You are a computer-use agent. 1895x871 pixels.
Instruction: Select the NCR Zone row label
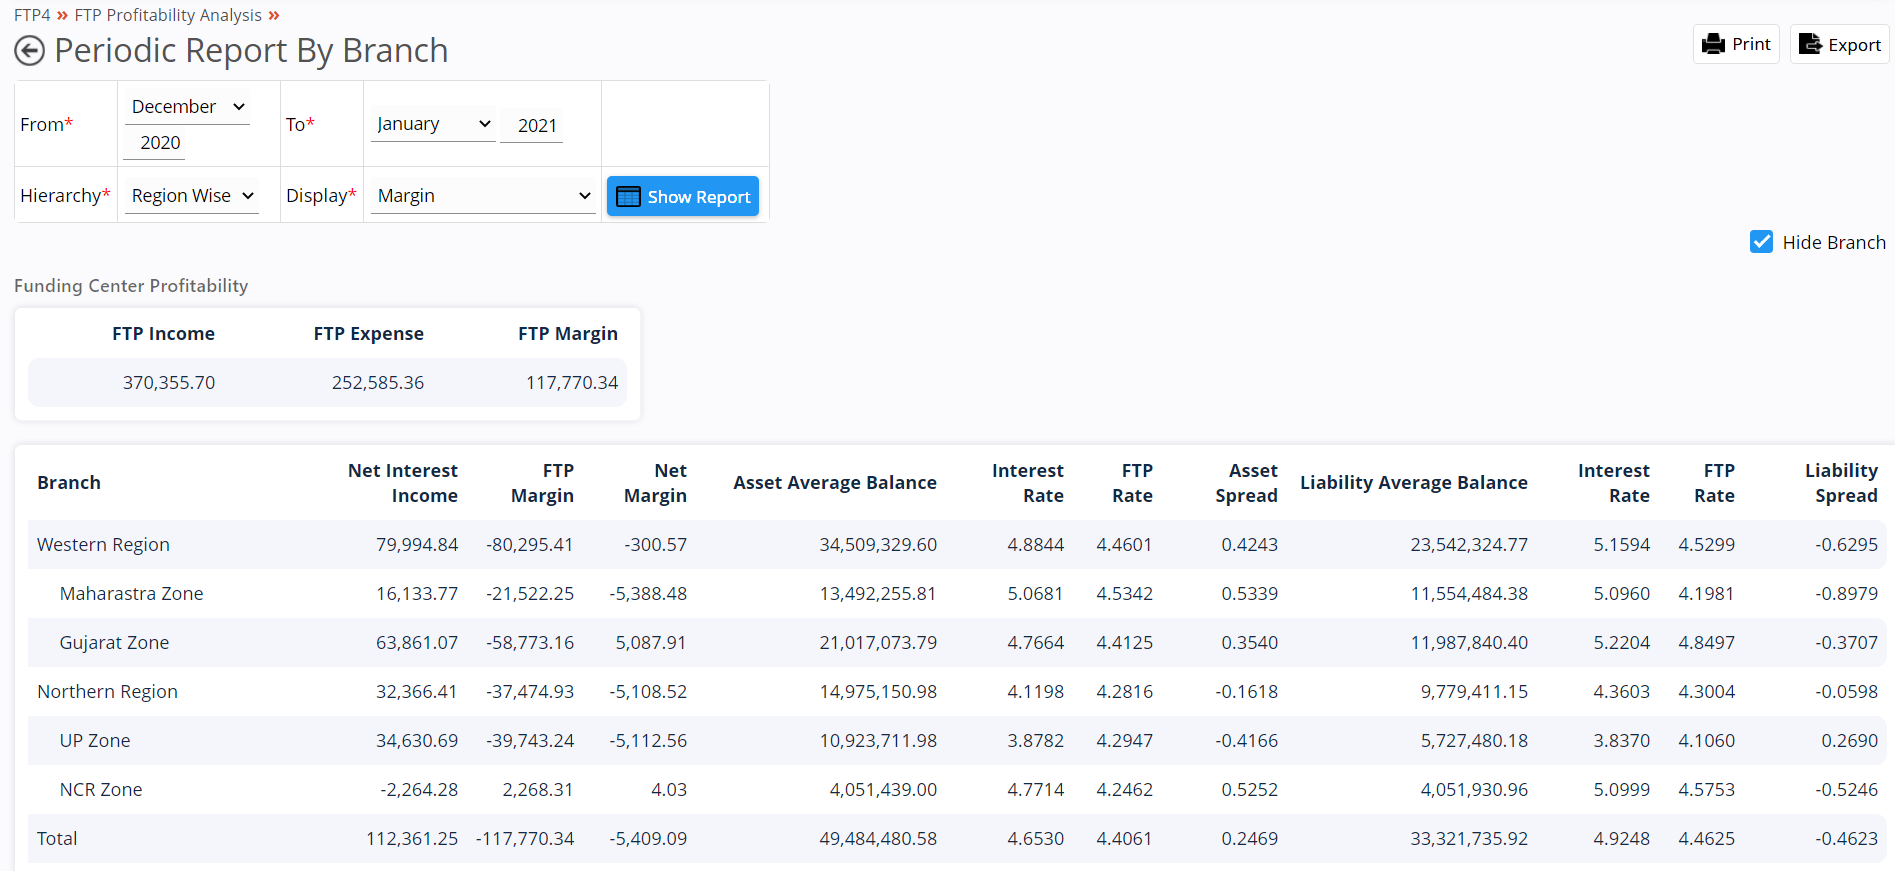point(101,790)
